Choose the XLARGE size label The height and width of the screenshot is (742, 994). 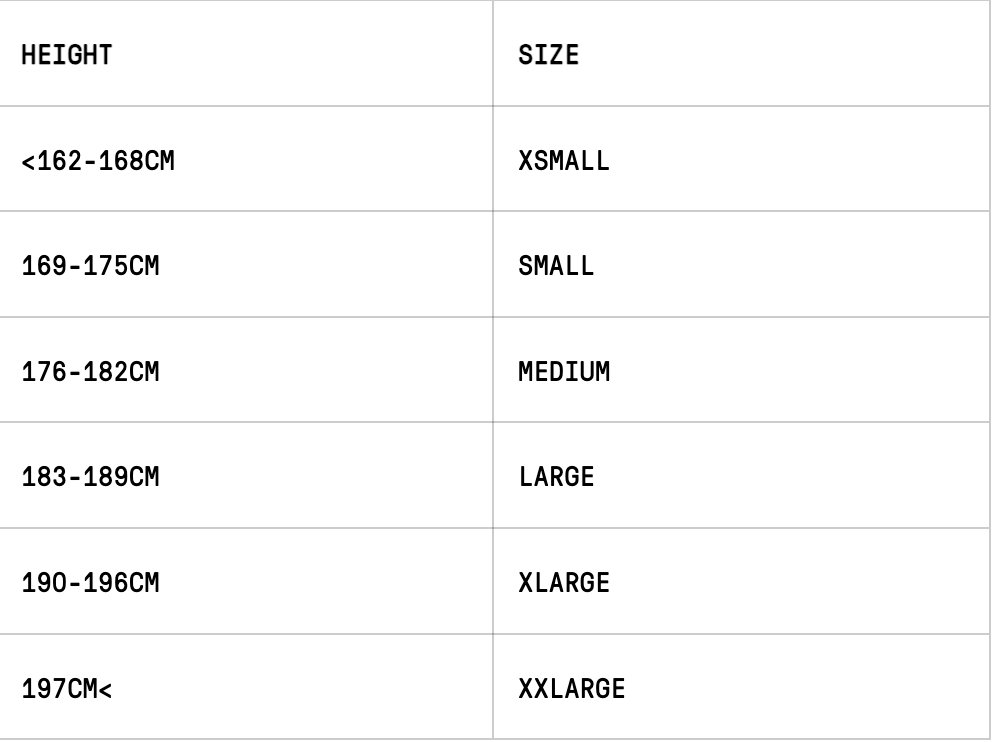click(563, 583)
